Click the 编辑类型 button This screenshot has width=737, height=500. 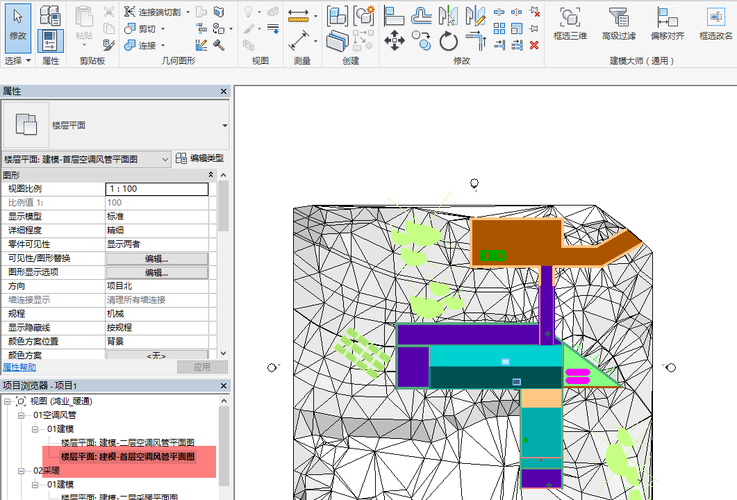pyautogui.click(x=199, y=159)
